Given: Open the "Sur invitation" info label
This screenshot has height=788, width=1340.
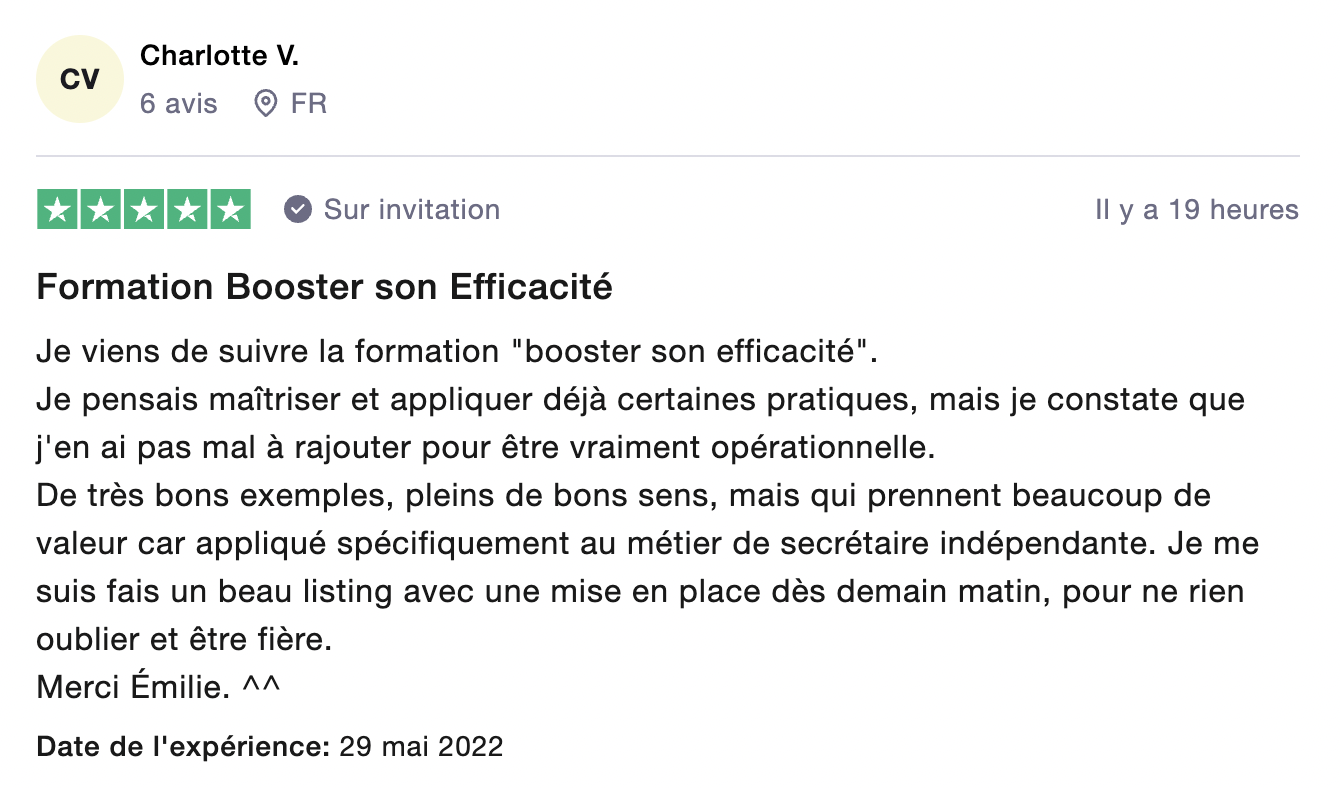Looking at the screenshot, I should (x=412, y=210).
